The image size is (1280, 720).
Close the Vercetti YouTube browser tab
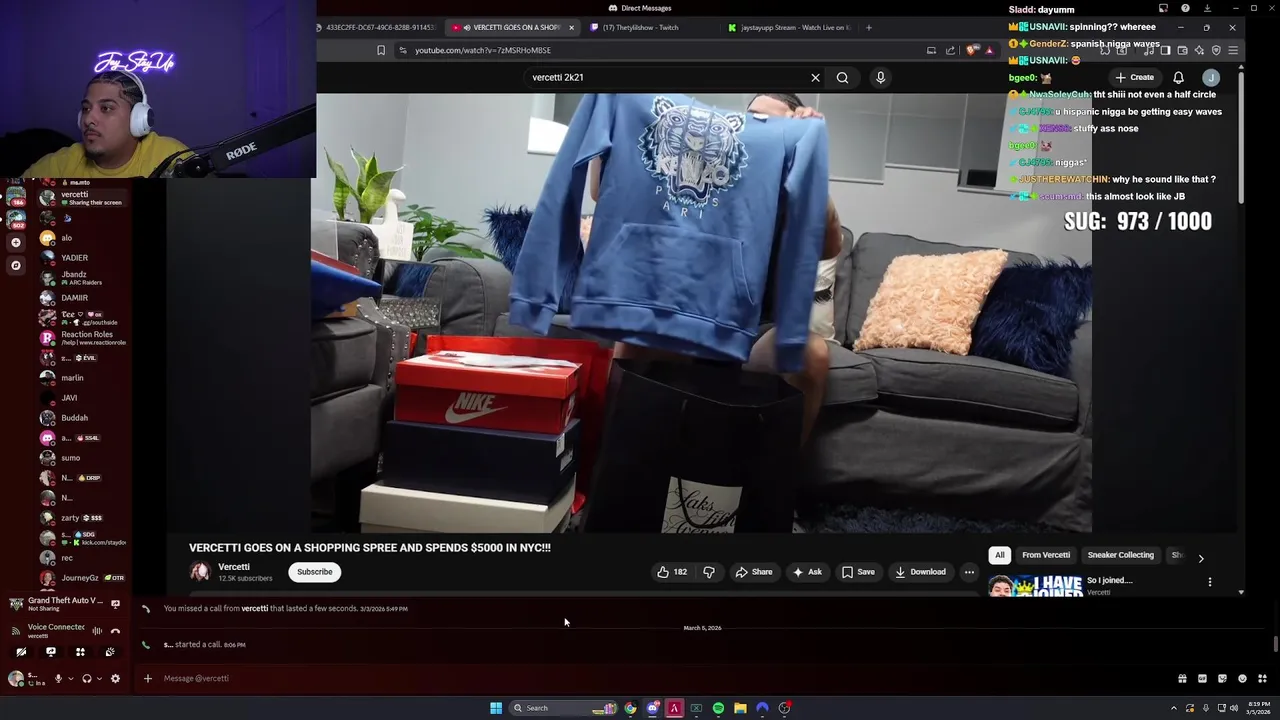tap(571, 27)
